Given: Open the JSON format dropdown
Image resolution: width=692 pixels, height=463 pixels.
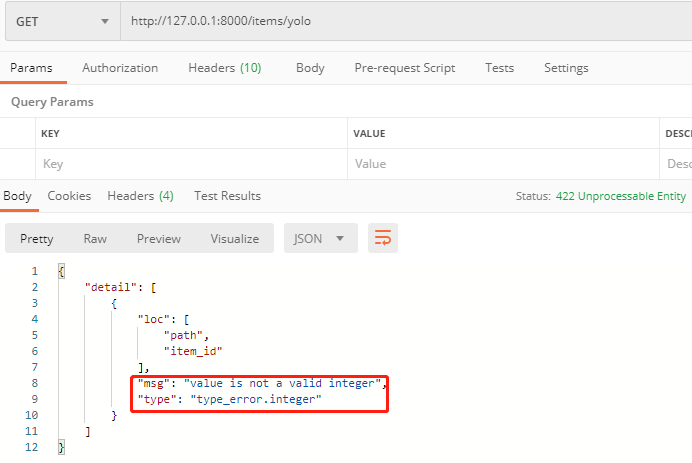Looking at the screenshot, I should pos(320,239).
